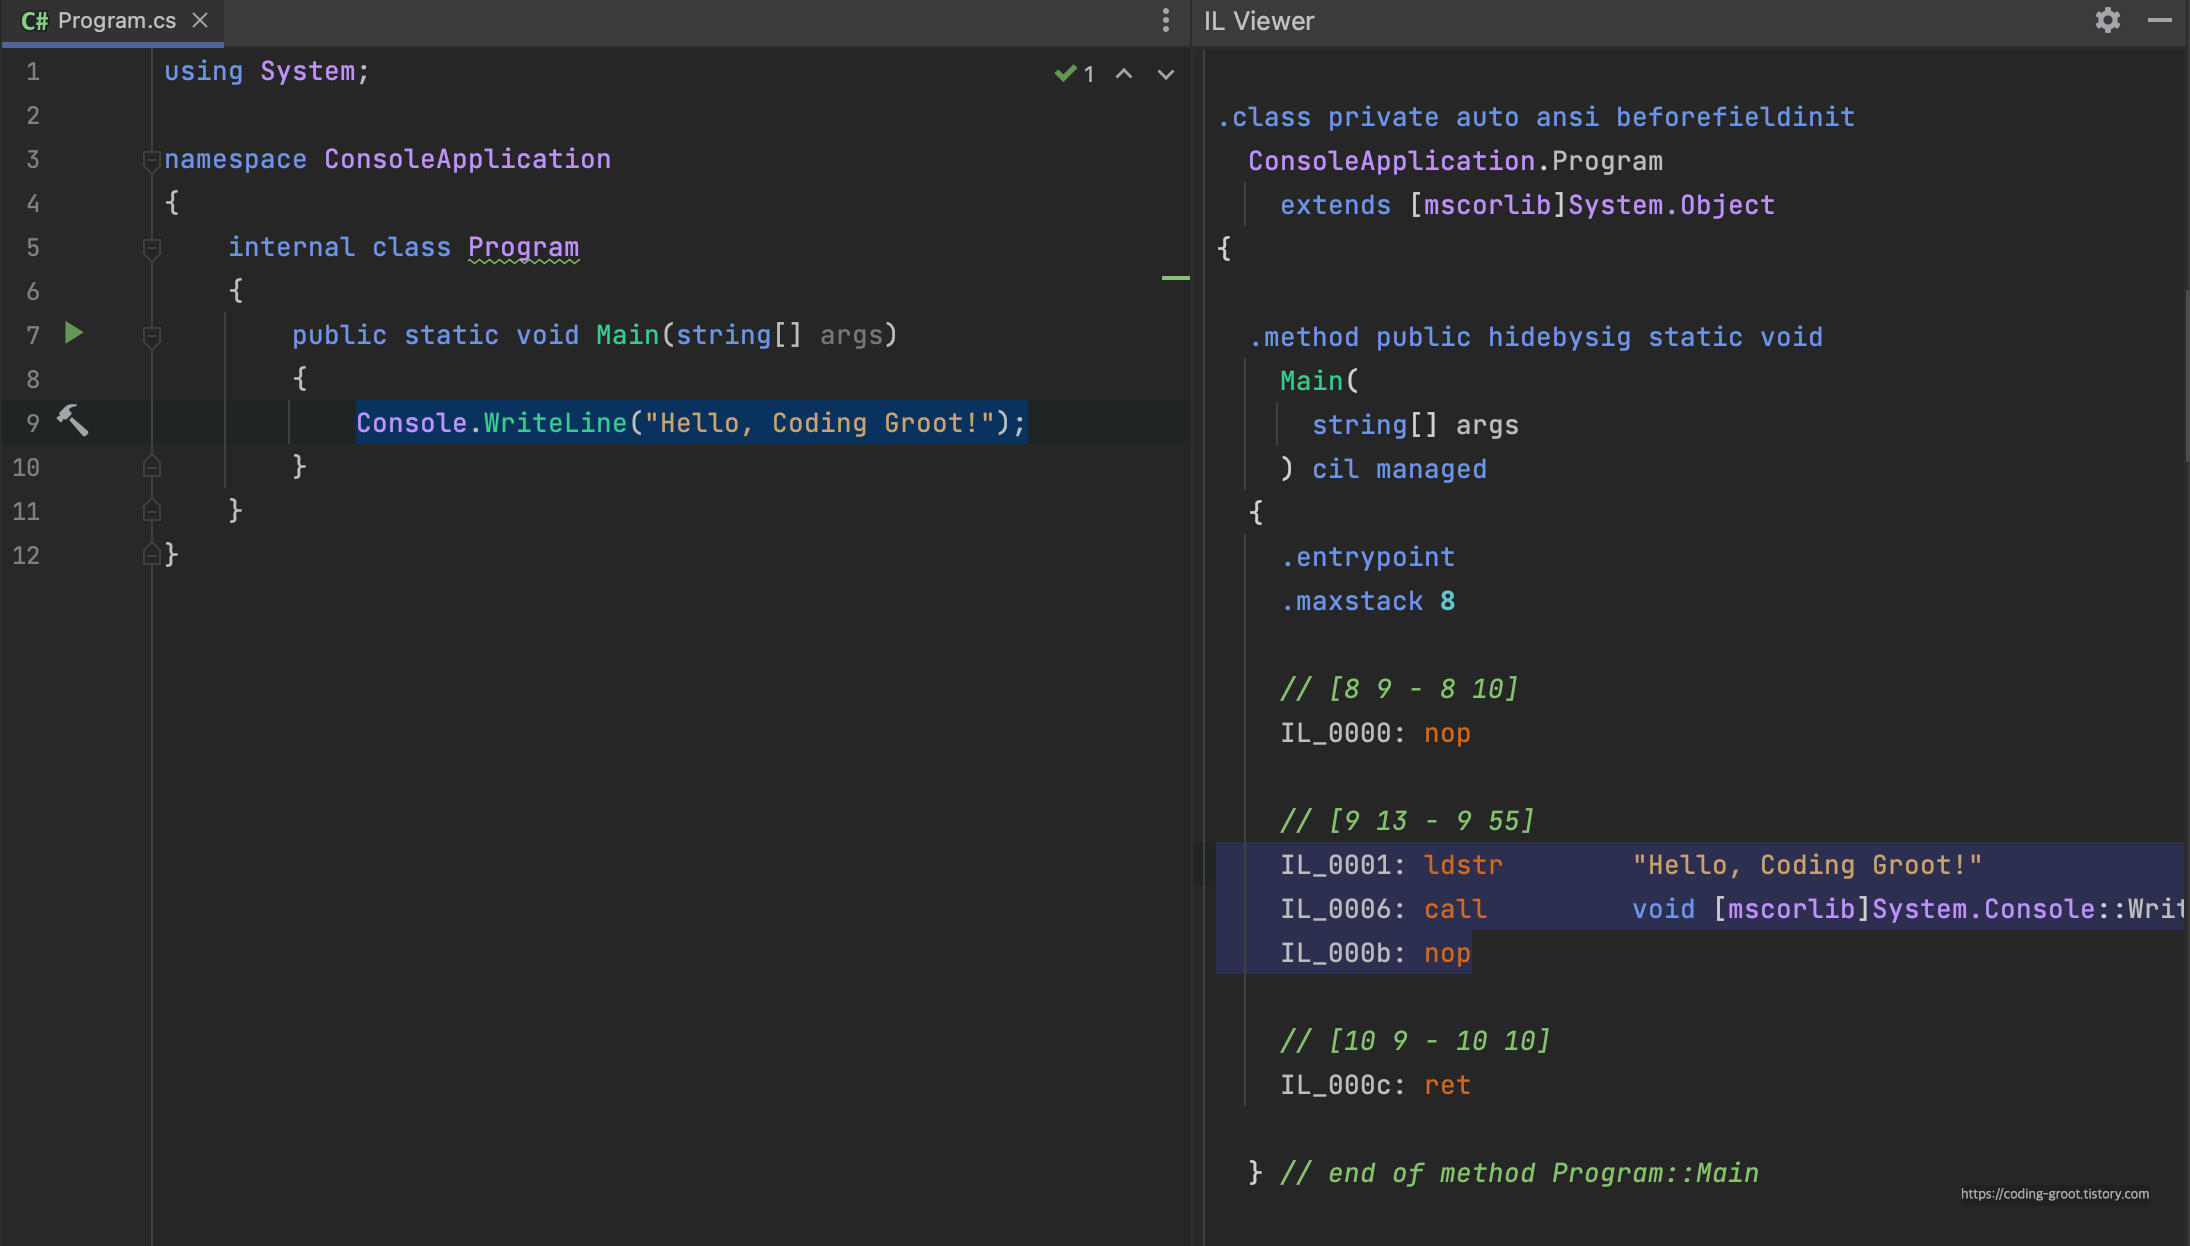2190x1246 pixels.
Task: Collapse the namespace ConsoleApplication fold marker
Action: point(151,160)
